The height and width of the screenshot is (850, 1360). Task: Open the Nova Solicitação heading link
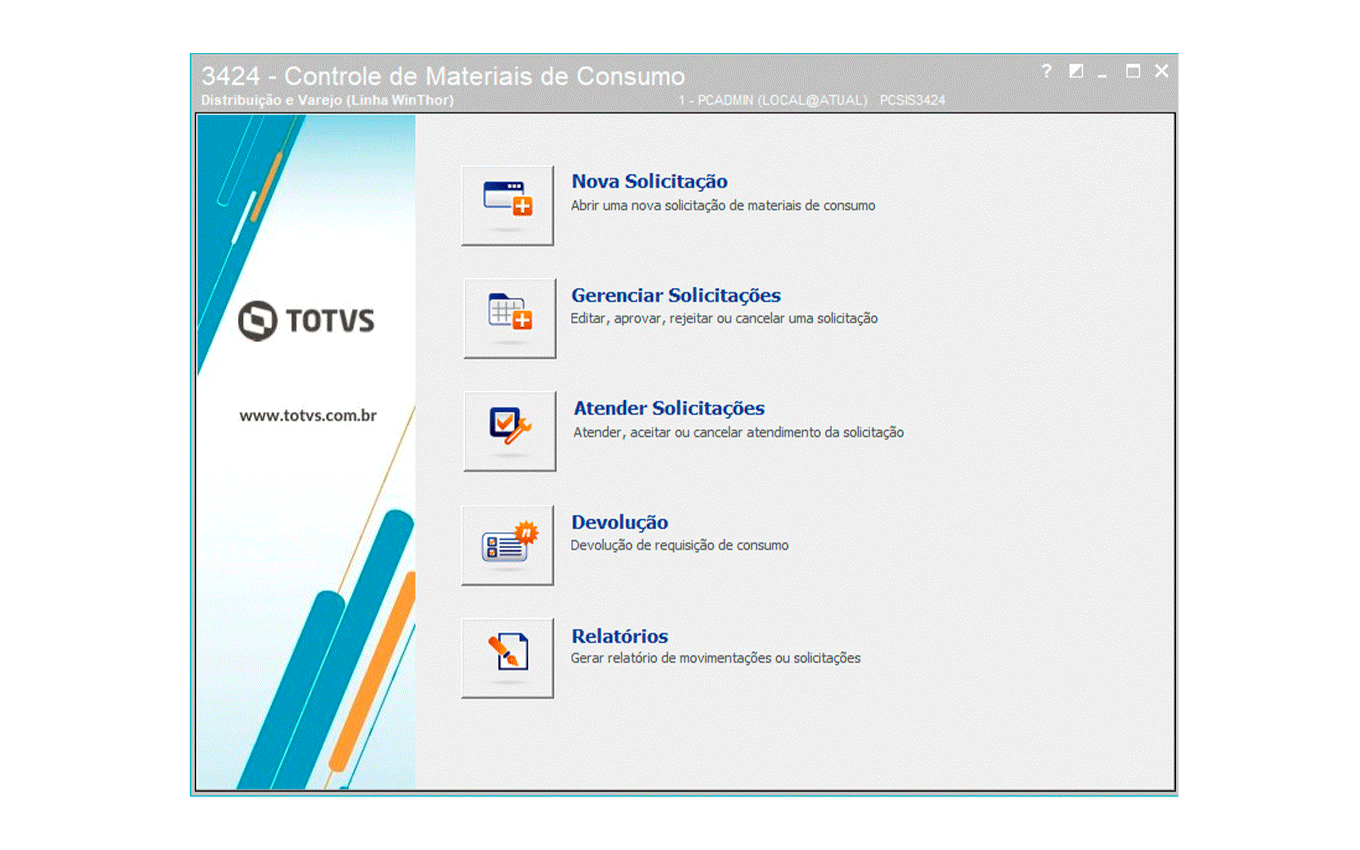click(x=649, y=182)
